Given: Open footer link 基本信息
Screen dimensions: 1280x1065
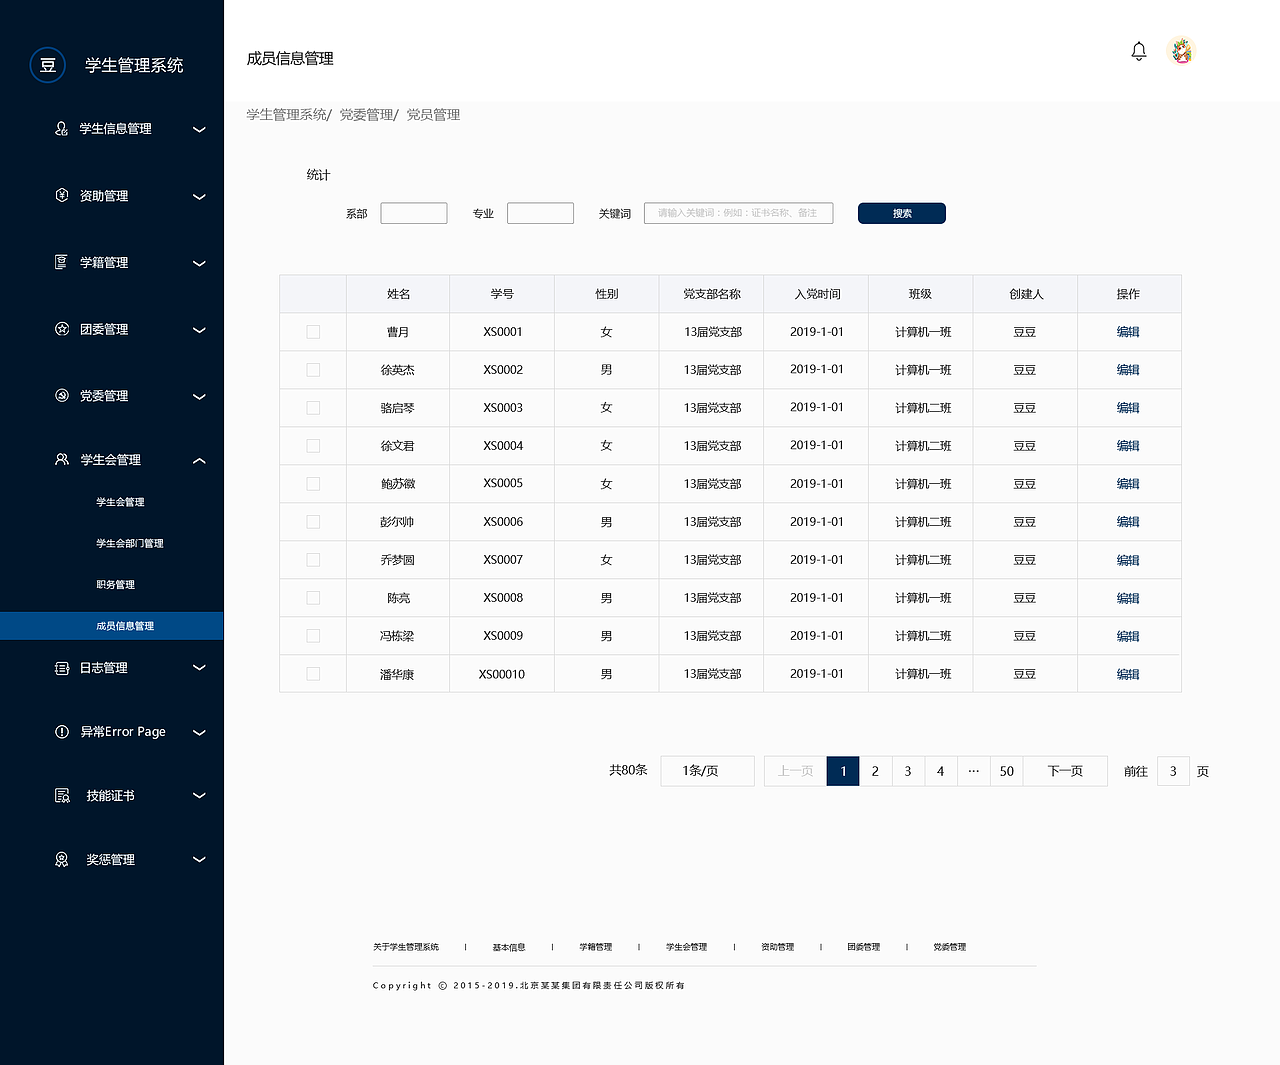Looking at the screenshot, I should pos(509,947).
